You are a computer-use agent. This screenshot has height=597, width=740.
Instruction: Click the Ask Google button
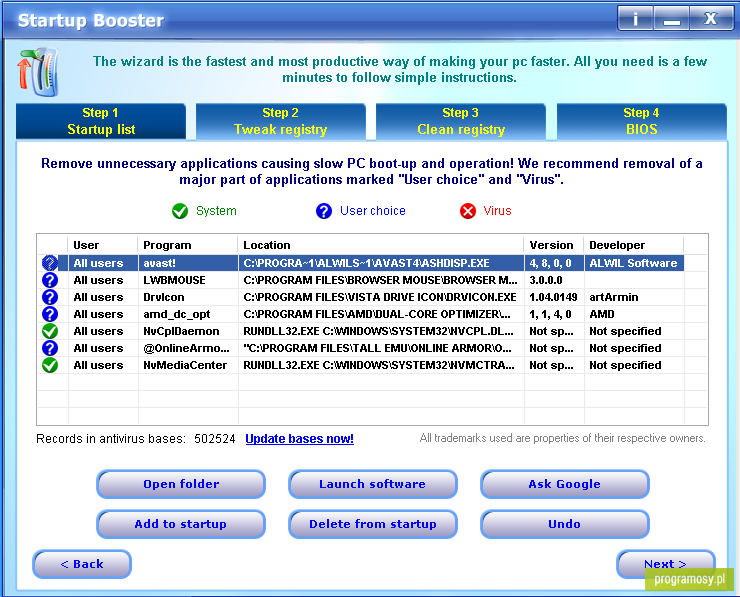click(x=565, y=484)
